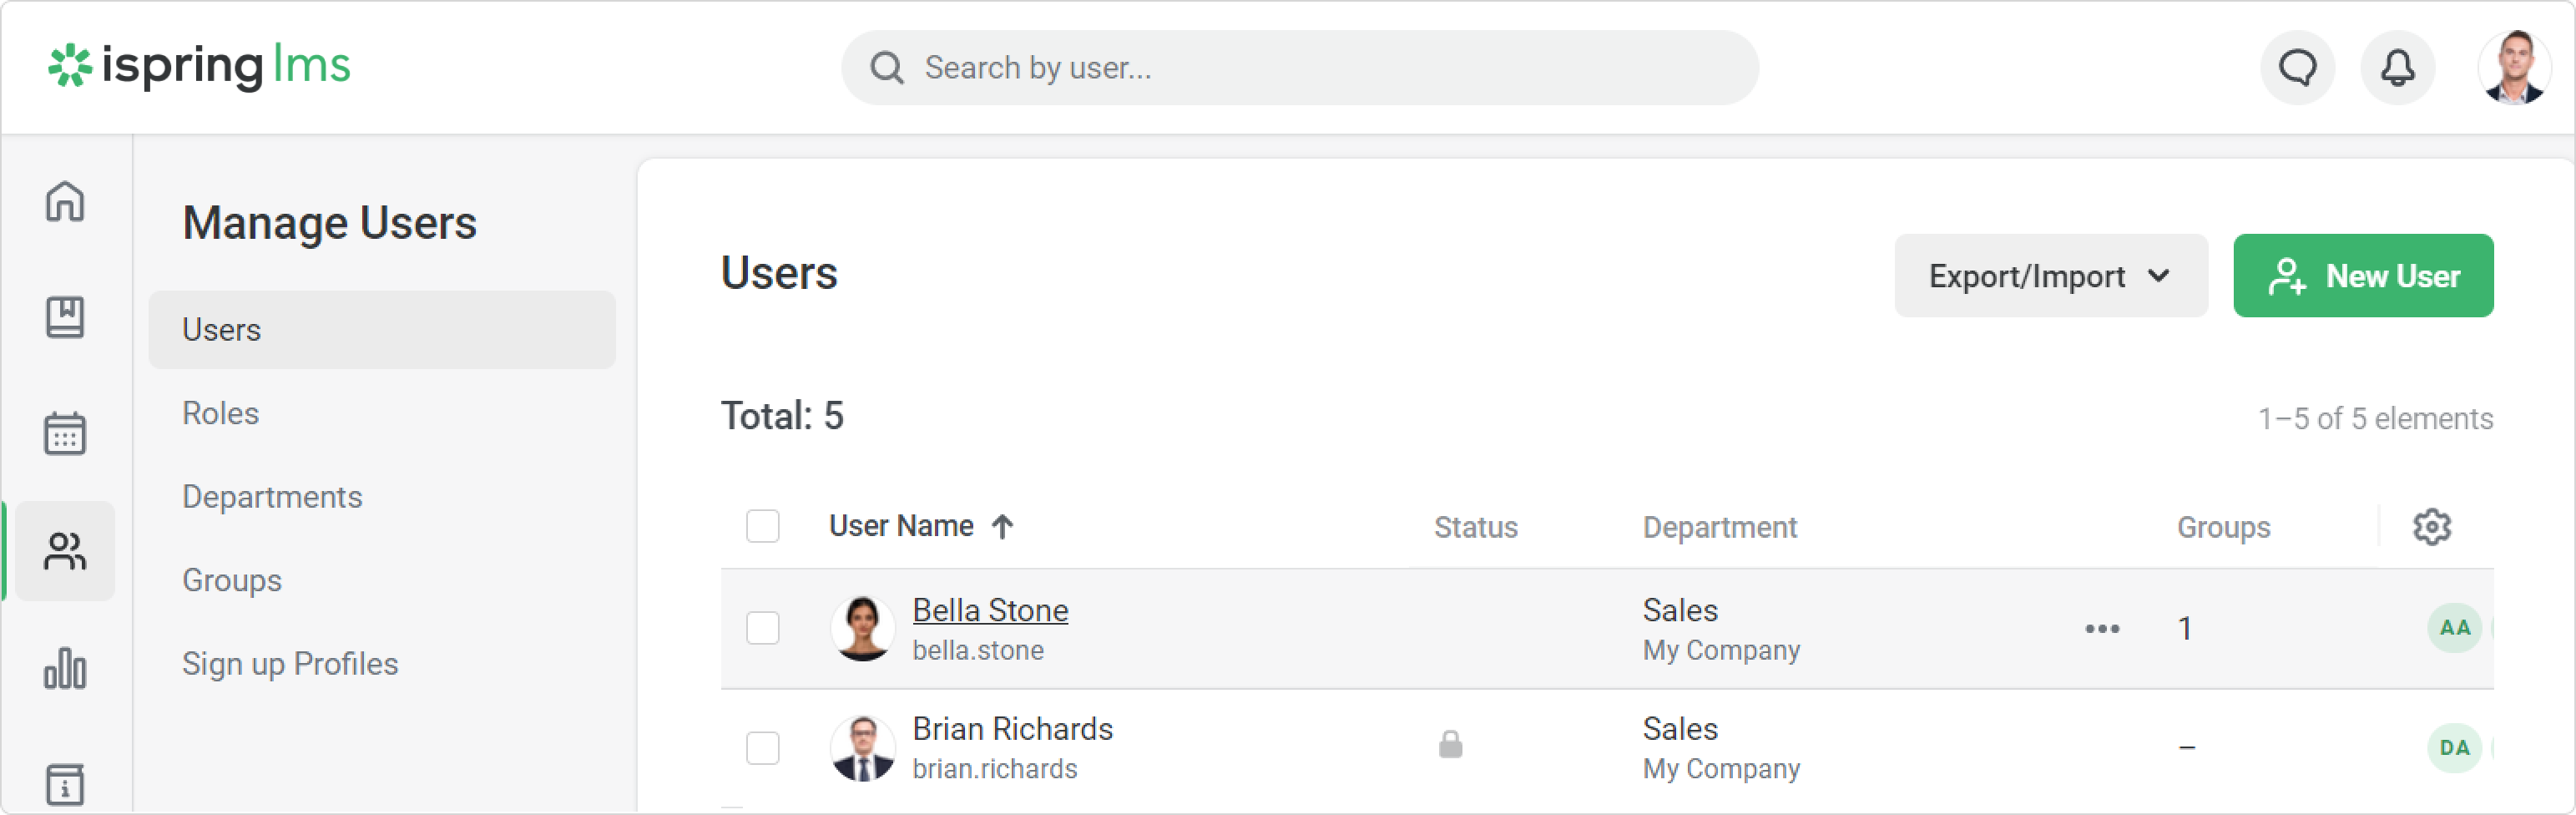Open the profile avatar menu
The height and width of the screenshot is (815, 2576).
pos(2514,68)
